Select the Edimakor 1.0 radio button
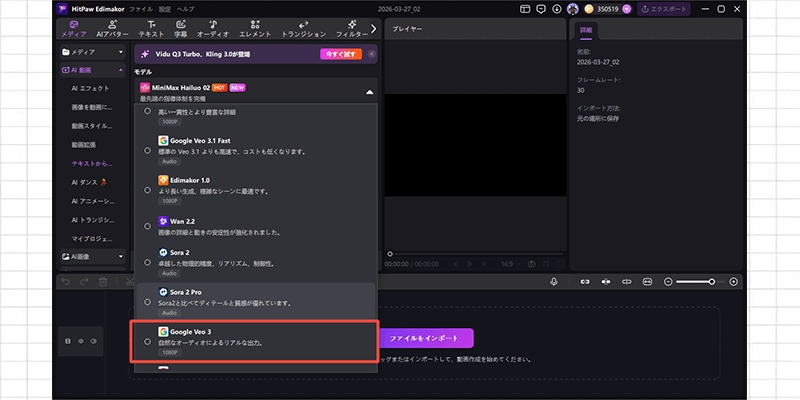The image size is (800, 400). coord(147,190)
